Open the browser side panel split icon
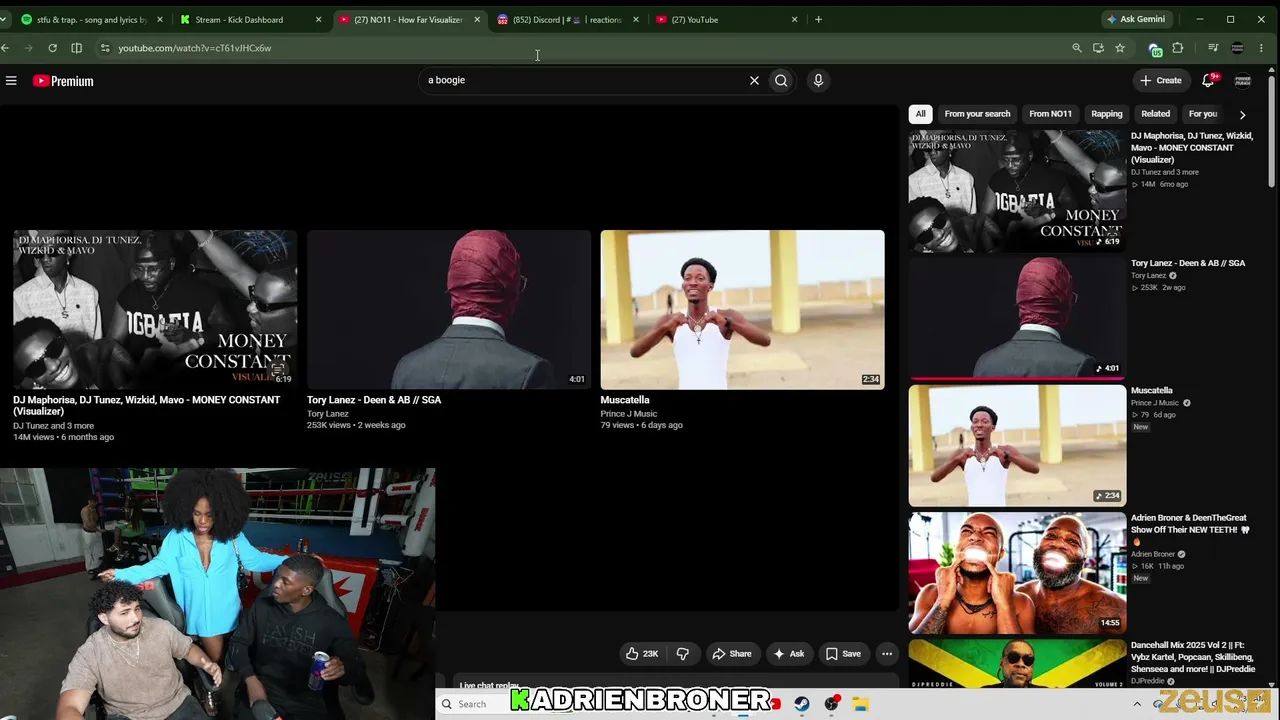Viewport: 1280px width, 720px height. 77,48
